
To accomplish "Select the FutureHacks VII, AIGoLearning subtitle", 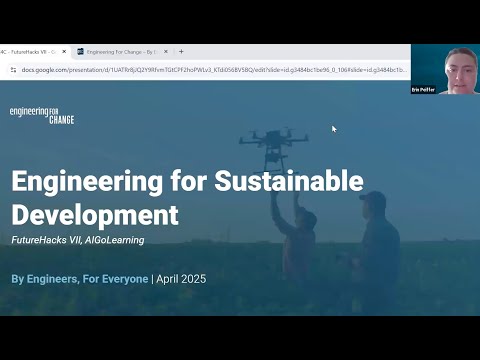I will click(x=78, y=240).
